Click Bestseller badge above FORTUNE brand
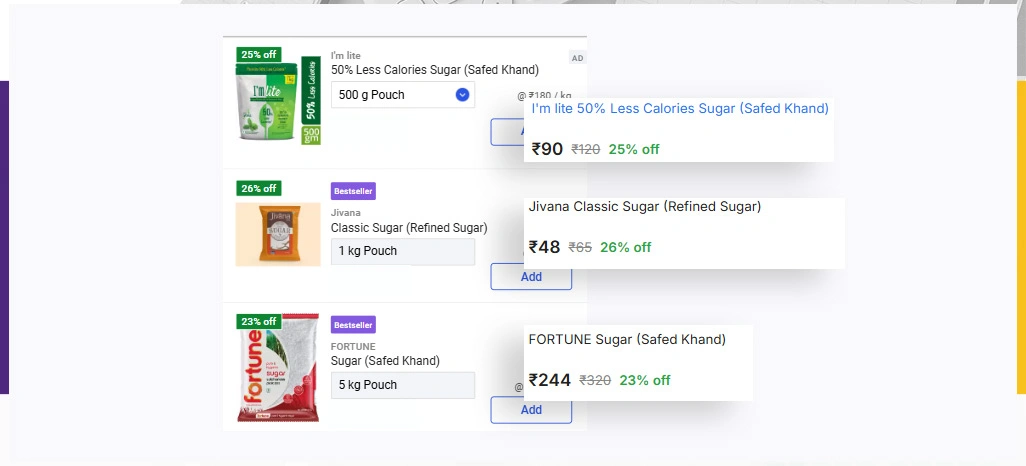This screenshot has height=466, width=1026. (353, 325)
